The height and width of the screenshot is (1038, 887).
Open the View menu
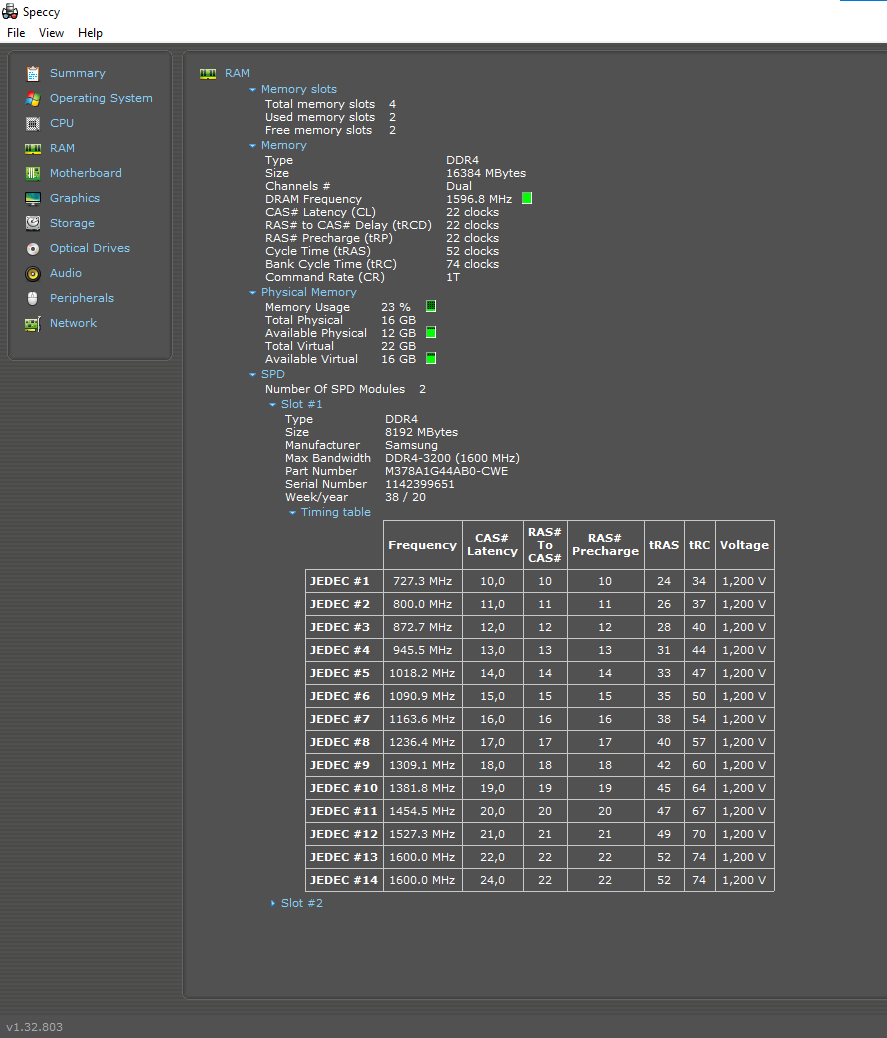51,33
